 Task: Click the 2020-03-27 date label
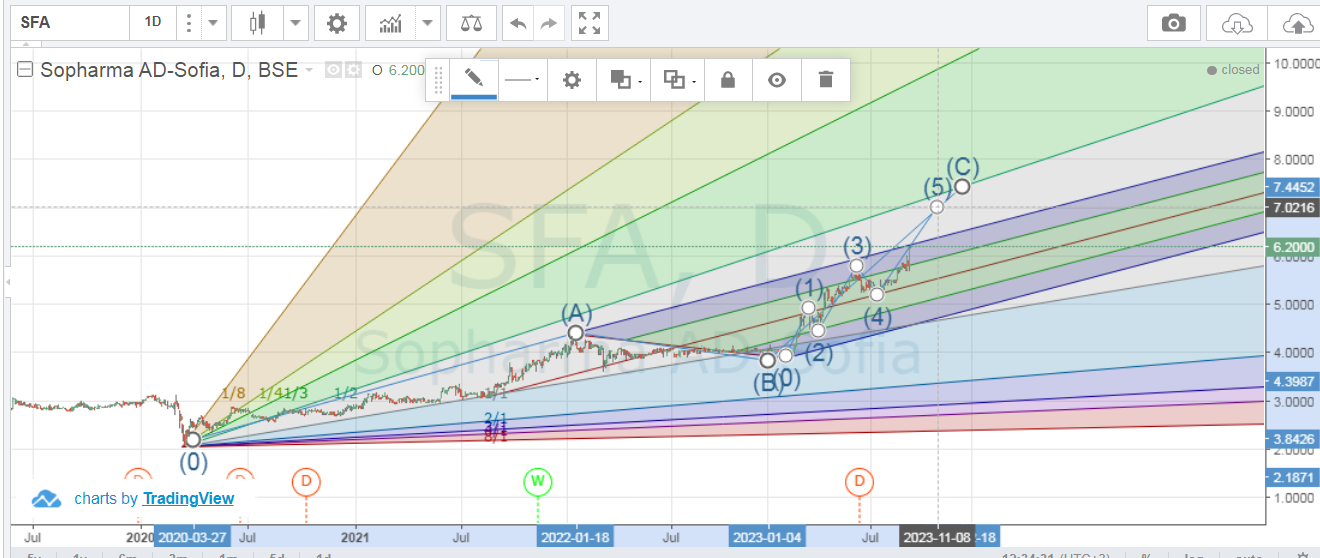point(194,537)
